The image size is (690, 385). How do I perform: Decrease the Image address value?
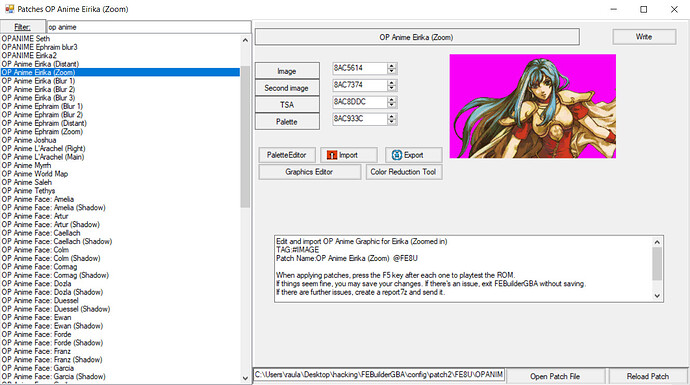click(x=392, y=71)
